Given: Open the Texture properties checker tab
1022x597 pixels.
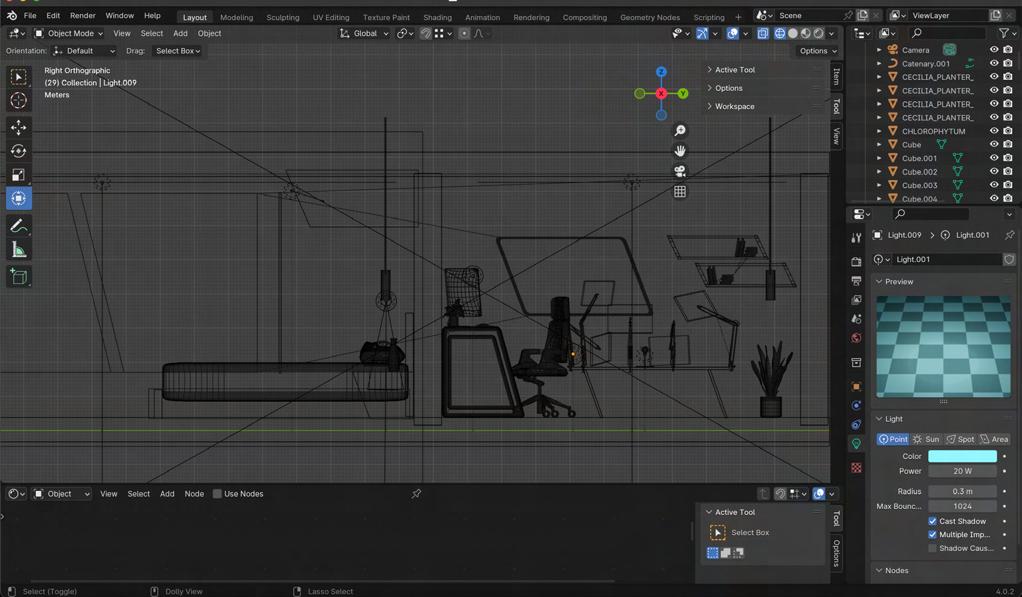Looking at the screenshot, I should [856, 468].
